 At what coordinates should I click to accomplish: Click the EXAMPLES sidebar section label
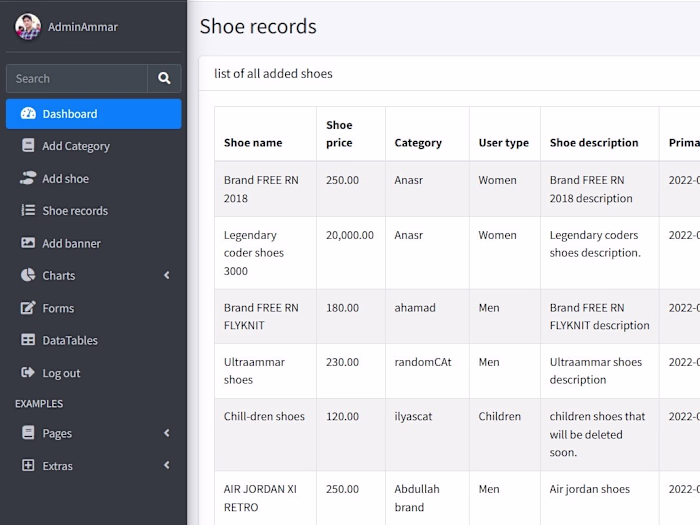(39, 404)
